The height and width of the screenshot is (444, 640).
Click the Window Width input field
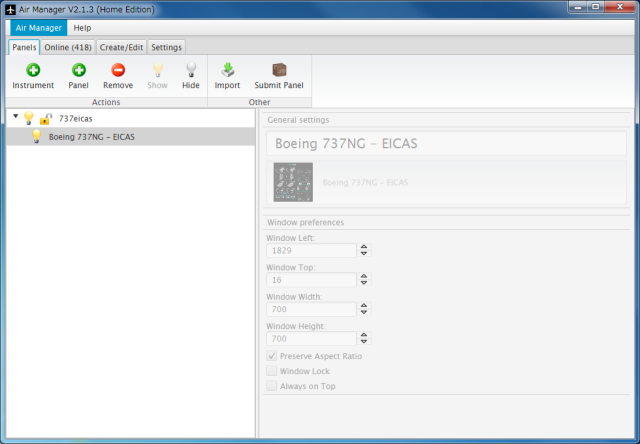pyautogui.click(x=311, y=309)
